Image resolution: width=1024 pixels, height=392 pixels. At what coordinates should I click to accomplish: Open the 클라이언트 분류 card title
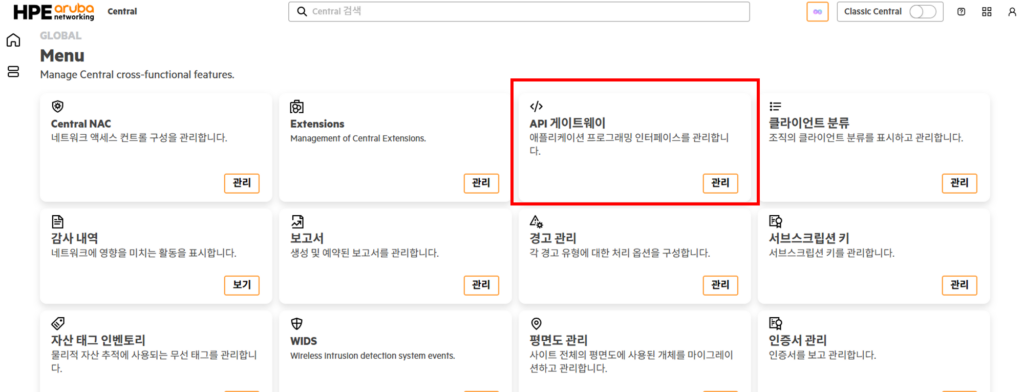point(809,123)
